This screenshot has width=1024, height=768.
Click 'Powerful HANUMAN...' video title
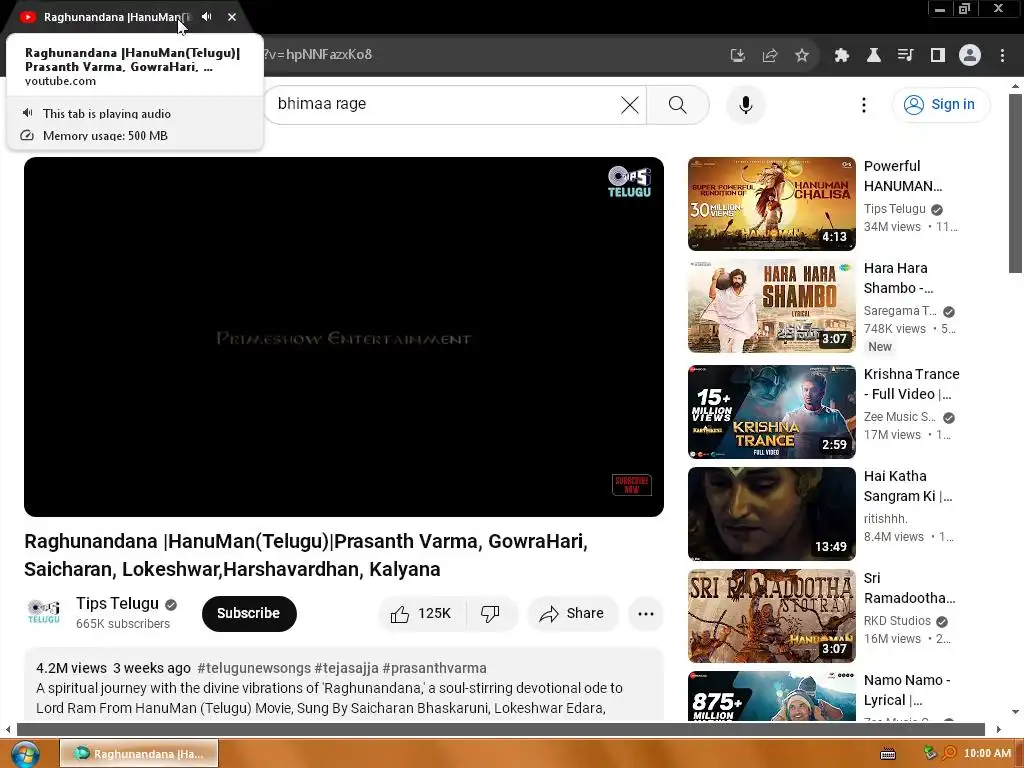pos(903,176)
